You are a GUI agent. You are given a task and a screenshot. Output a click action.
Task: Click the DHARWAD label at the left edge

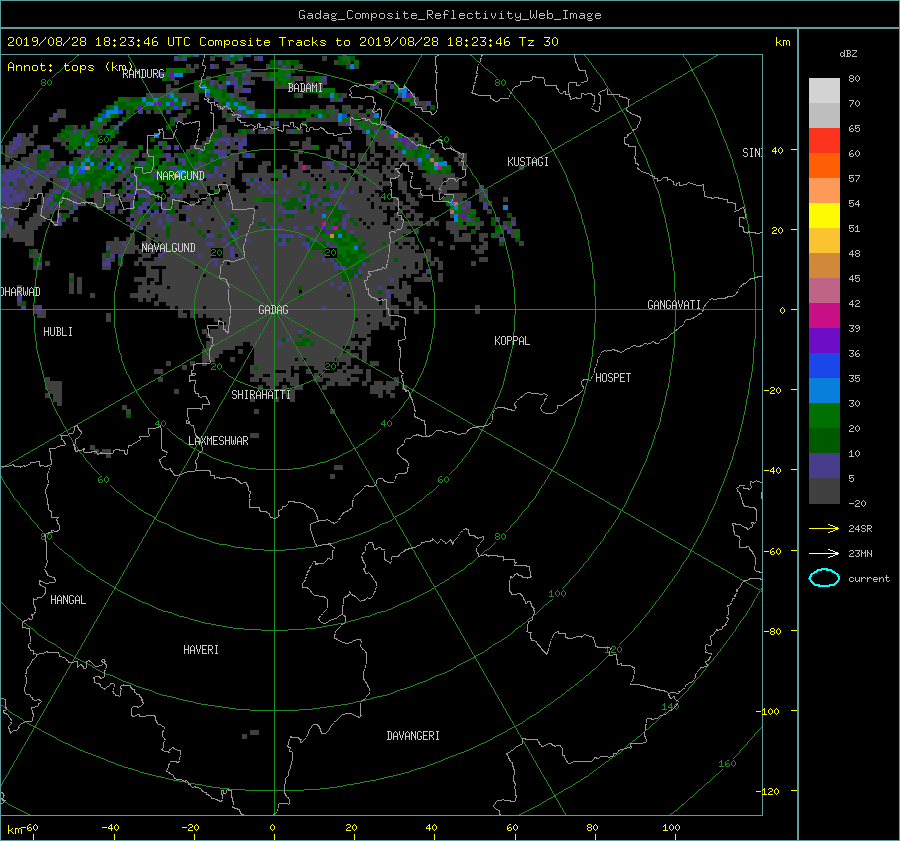coord(21,292)
